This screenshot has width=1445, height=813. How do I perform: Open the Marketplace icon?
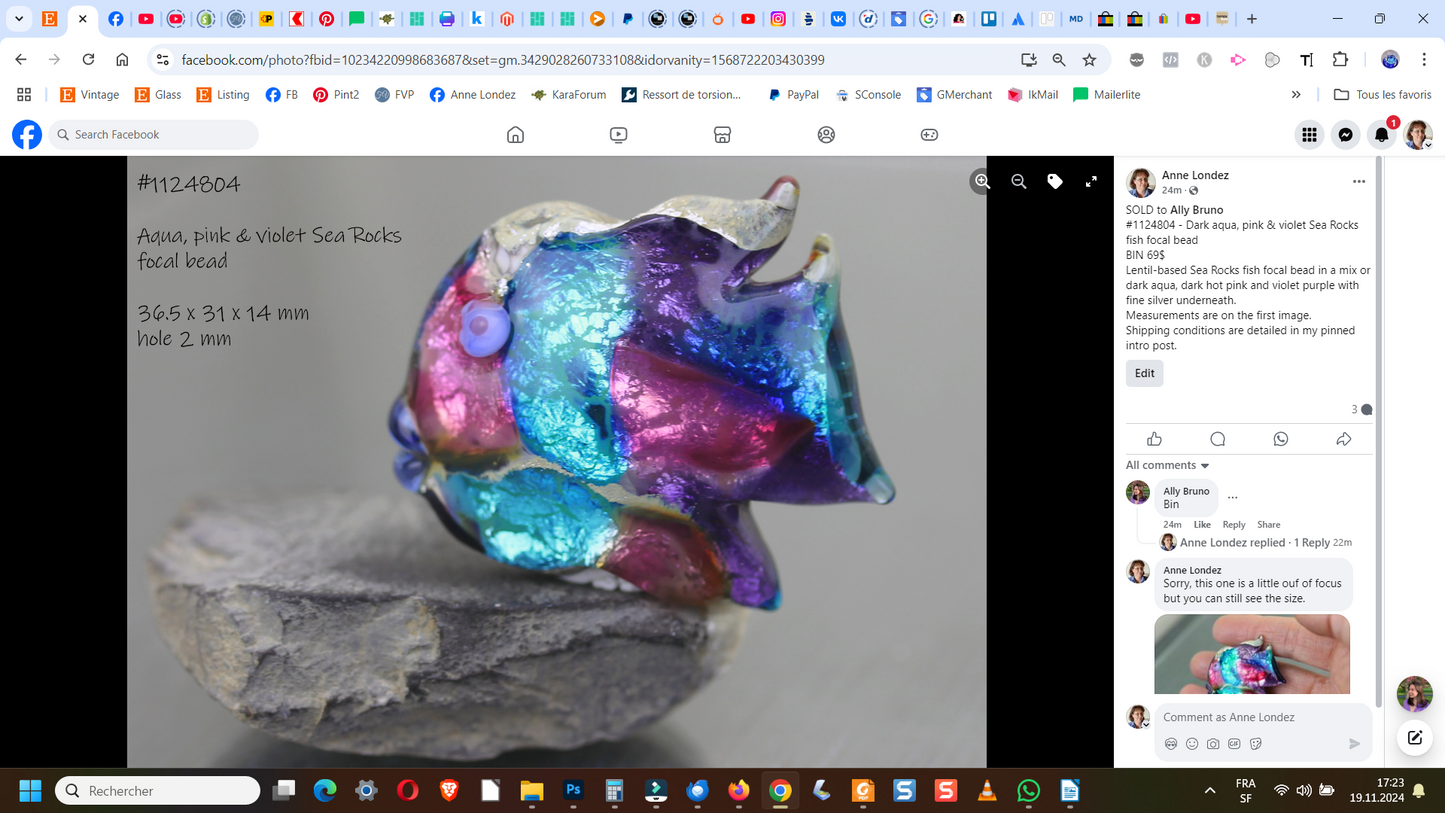(722, 134)
